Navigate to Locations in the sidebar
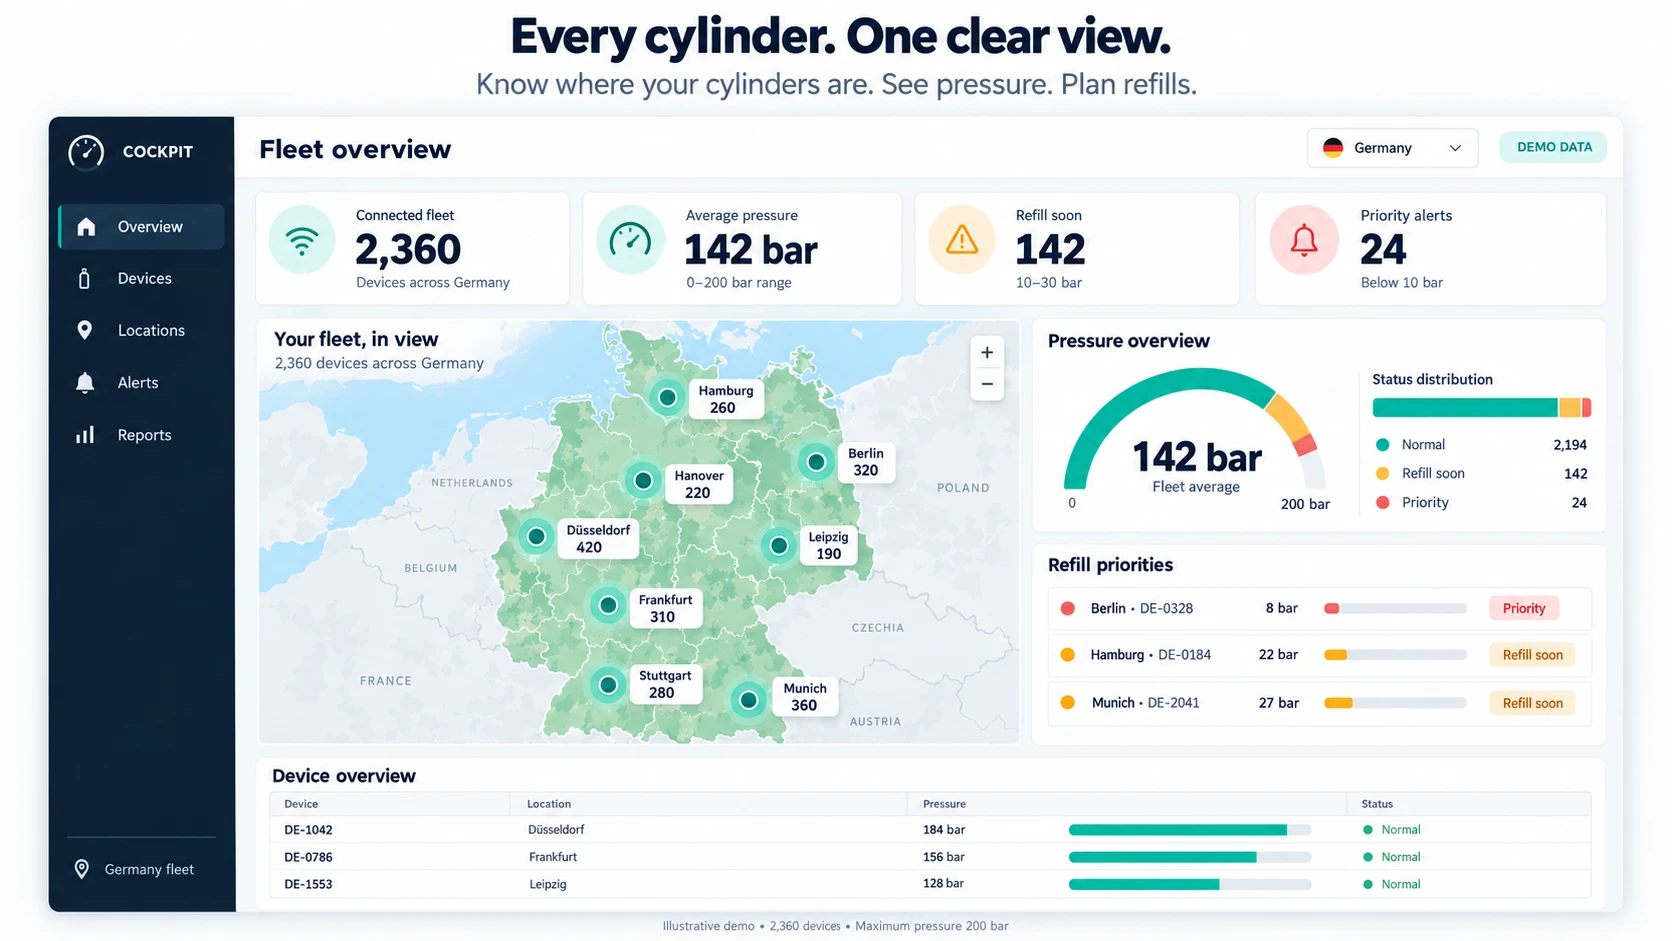The image size is (1672, 941). point(141,331)
